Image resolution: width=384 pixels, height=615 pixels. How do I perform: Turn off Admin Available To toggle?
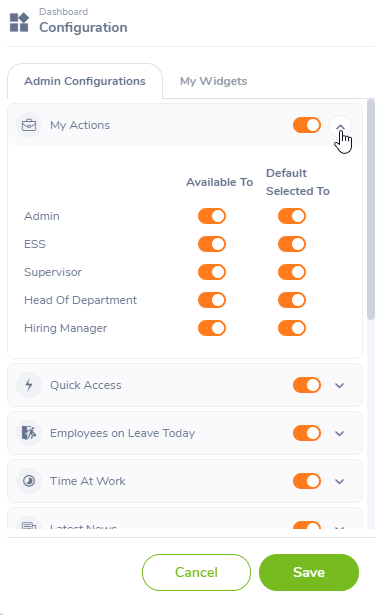(212, 216)
